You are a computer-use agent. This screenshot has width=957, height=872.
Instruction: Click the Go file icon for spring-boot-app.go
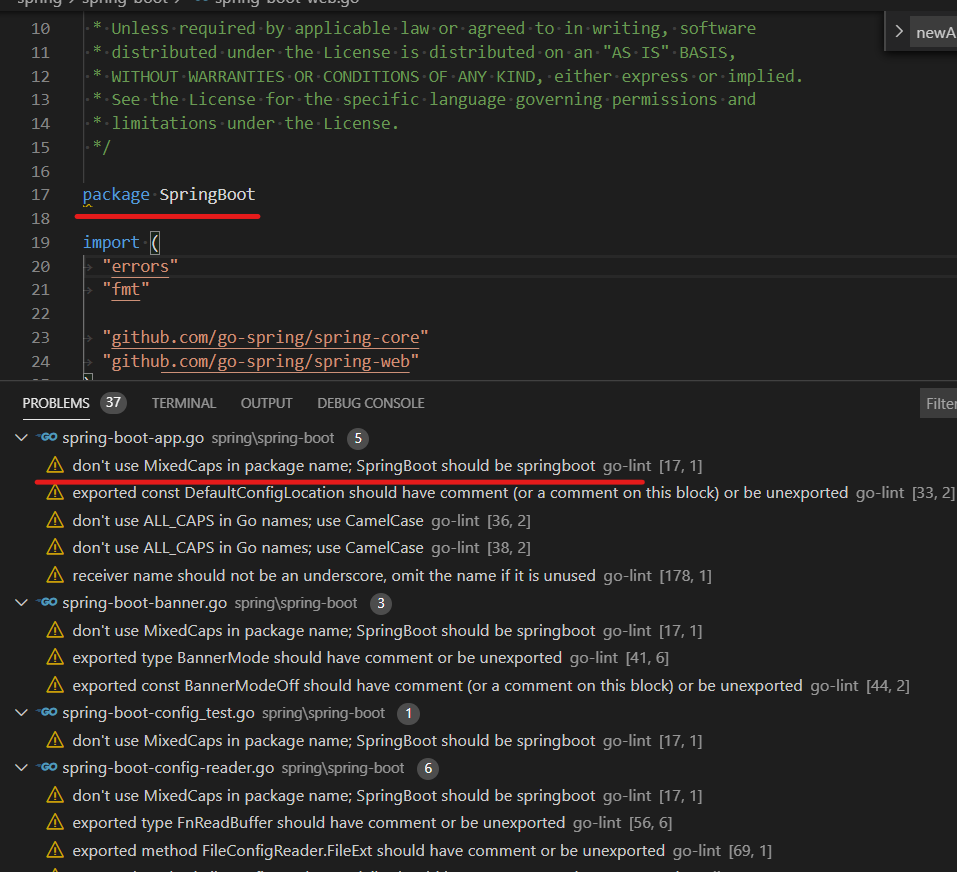[47, 438]
